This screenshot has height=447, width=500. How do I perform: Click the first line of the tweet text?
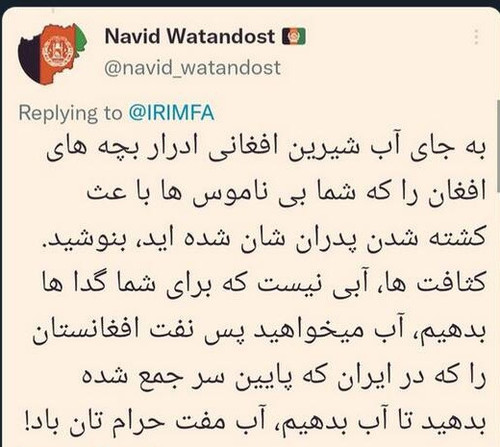(x=266, y=149)
